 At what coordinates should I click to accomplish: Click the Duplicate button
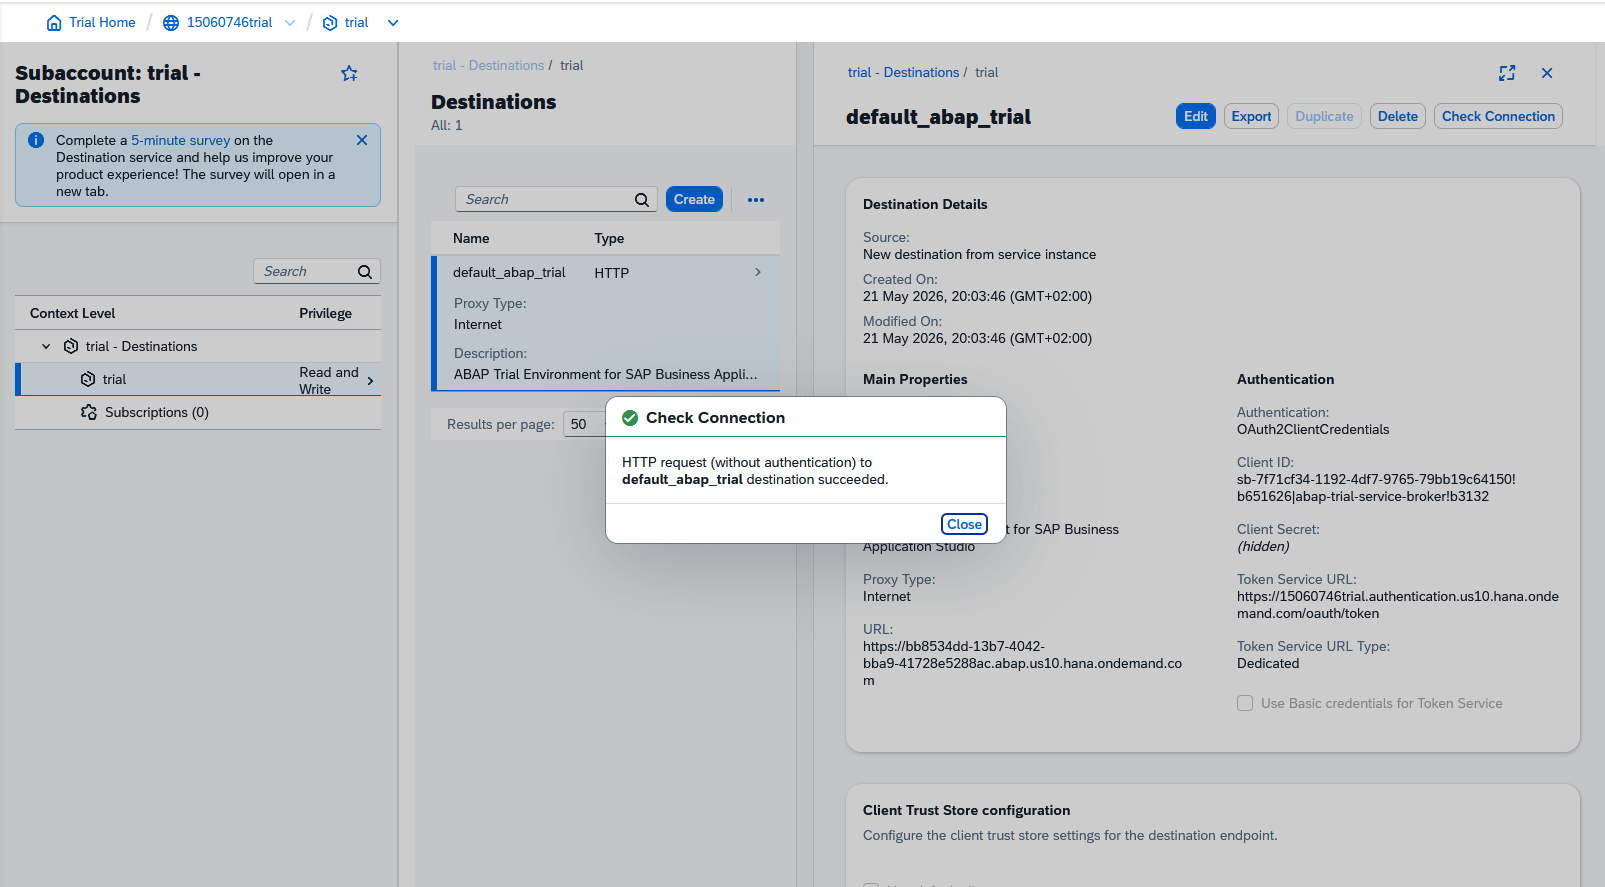1324,116
